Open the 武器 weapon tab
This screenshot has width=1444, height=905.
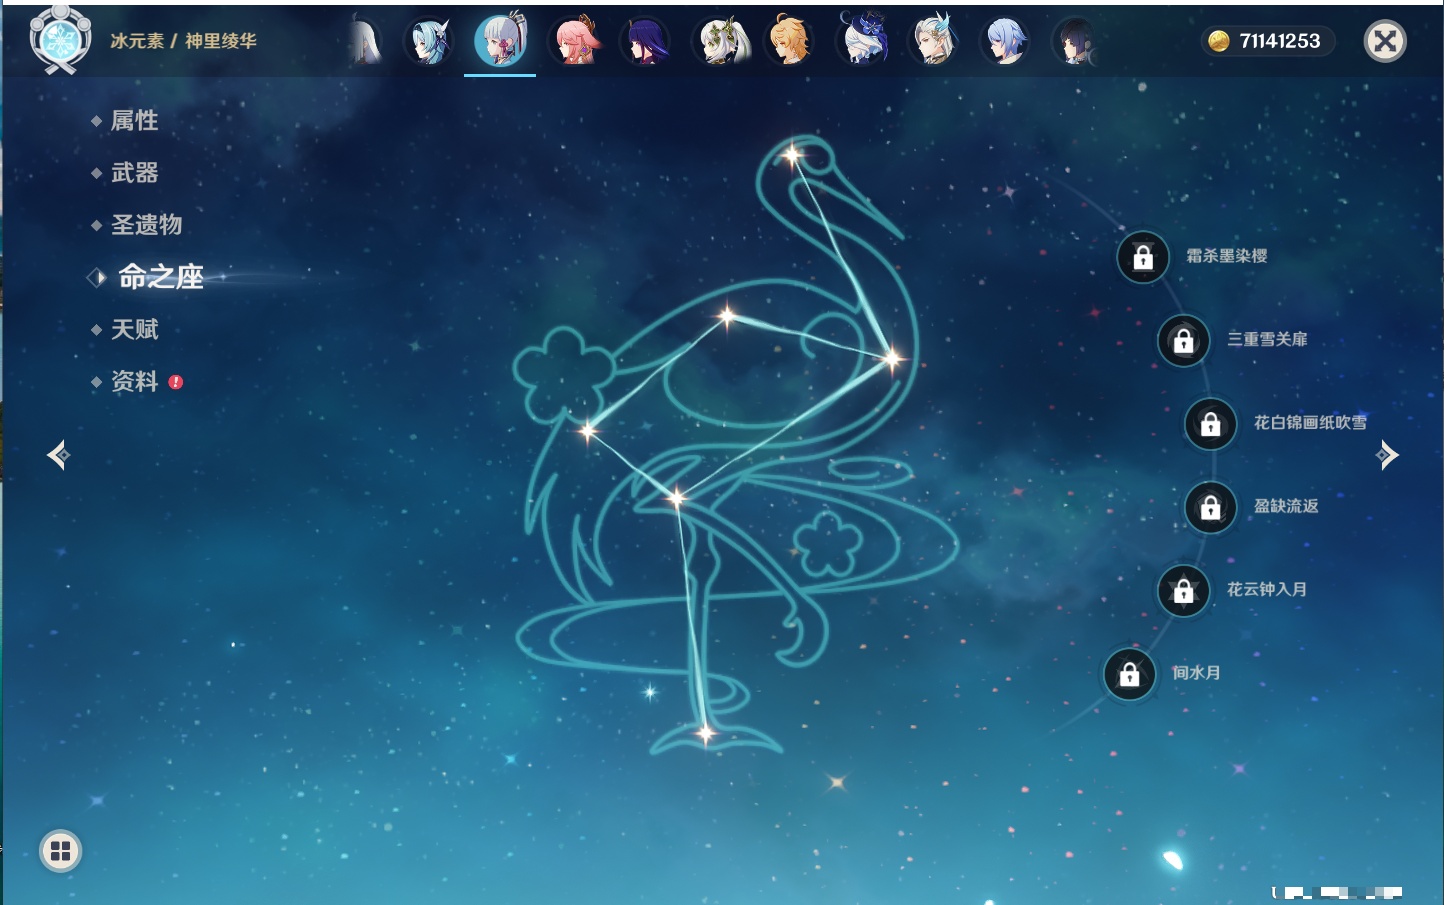point(134,173)
